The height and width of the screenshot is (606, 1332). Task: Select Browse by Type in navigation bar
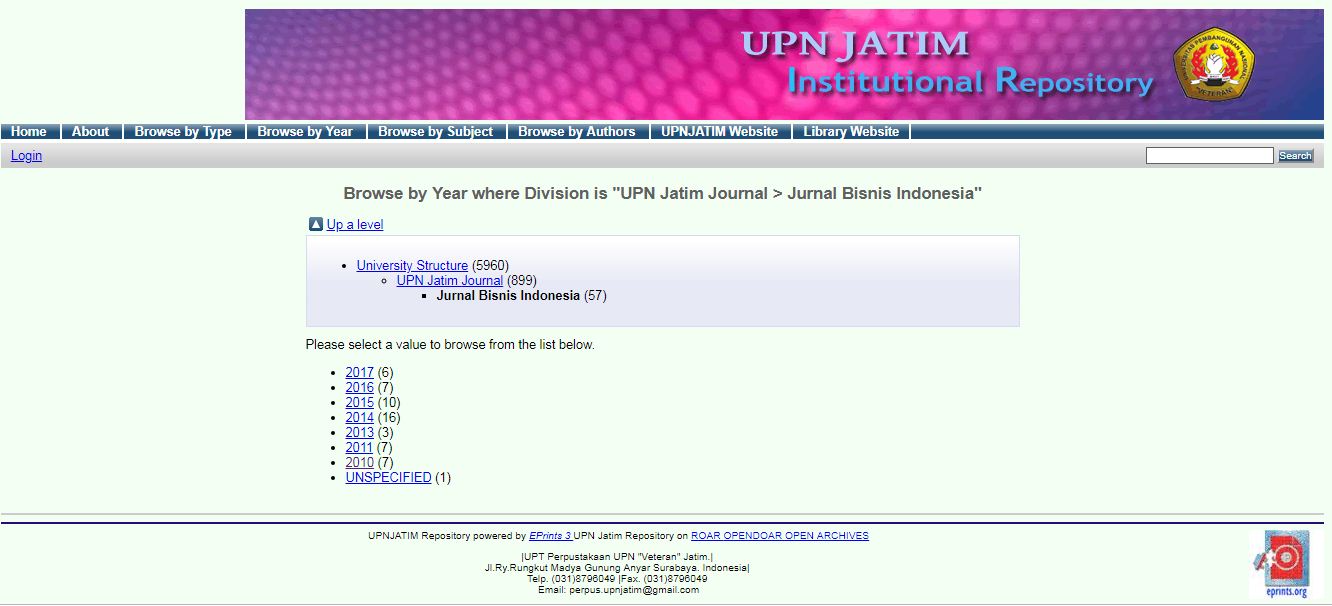(183, 132)
